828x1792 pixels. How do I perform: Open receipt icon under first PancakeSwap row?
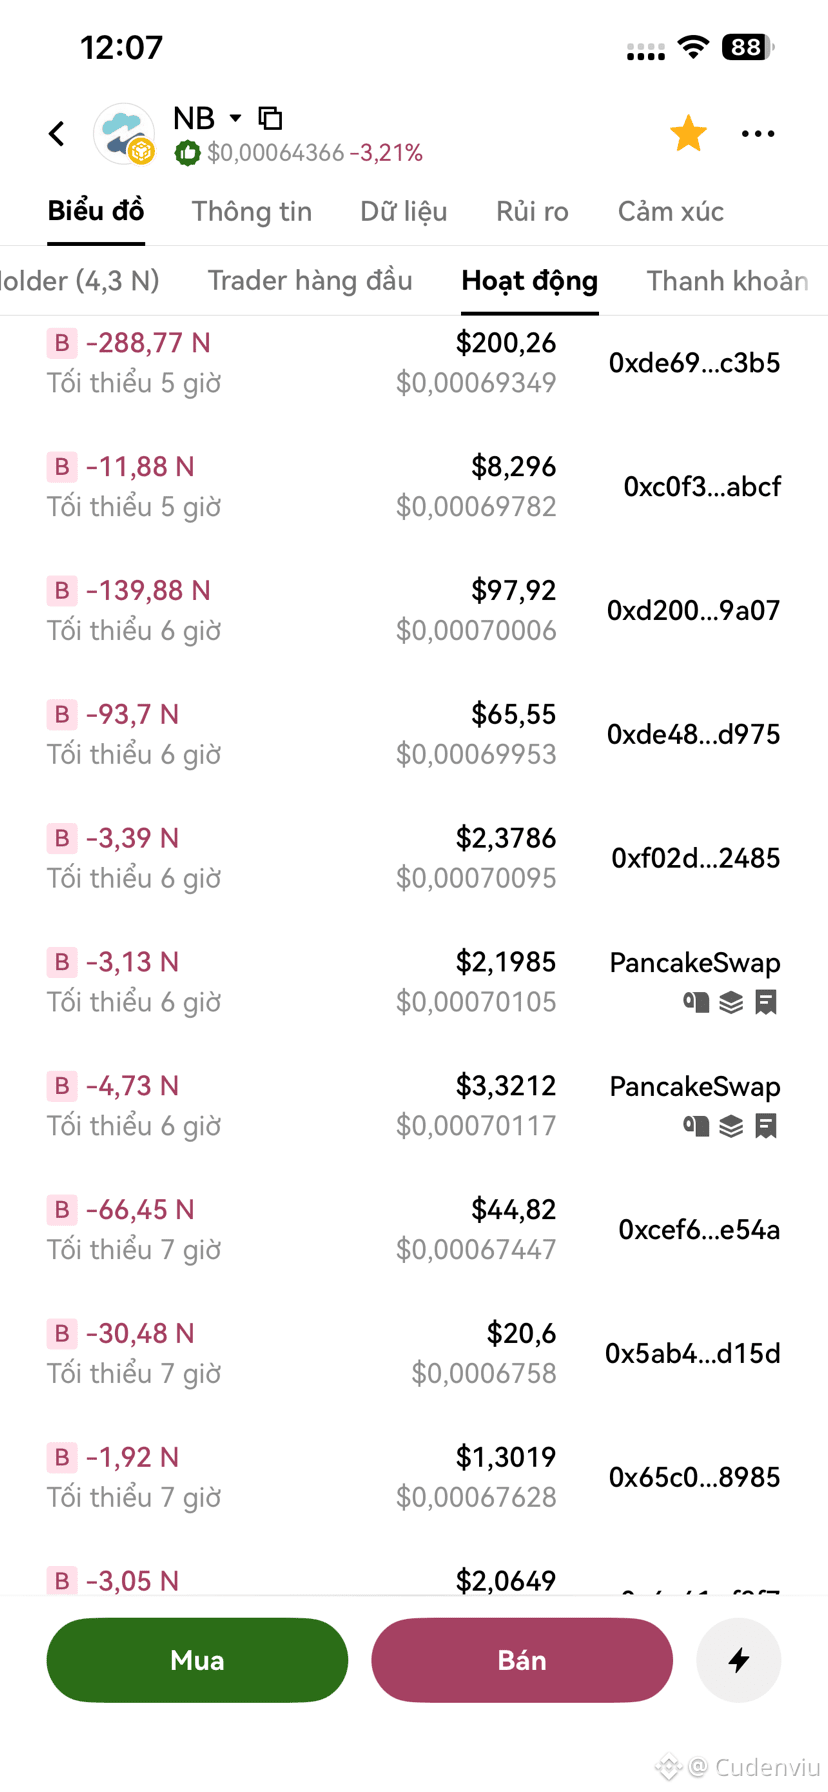pos(766,1002)
